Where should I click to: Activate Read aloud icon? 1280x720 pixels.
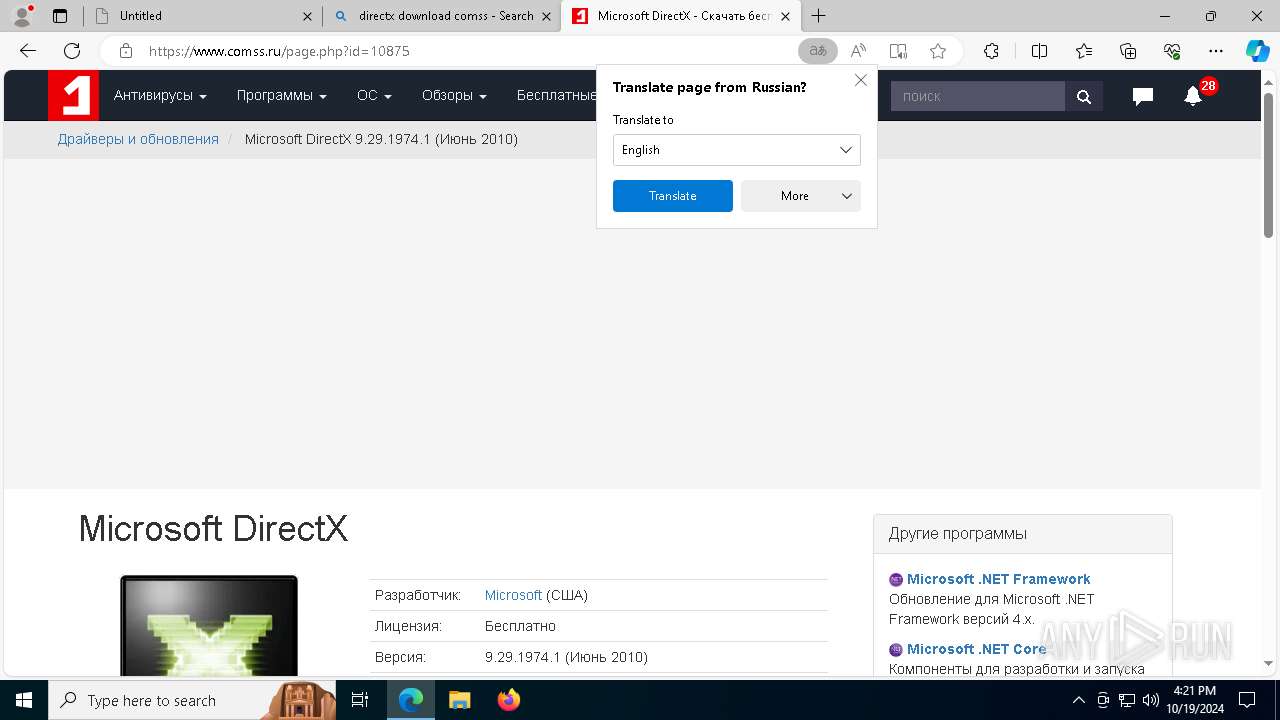(858, 51)
